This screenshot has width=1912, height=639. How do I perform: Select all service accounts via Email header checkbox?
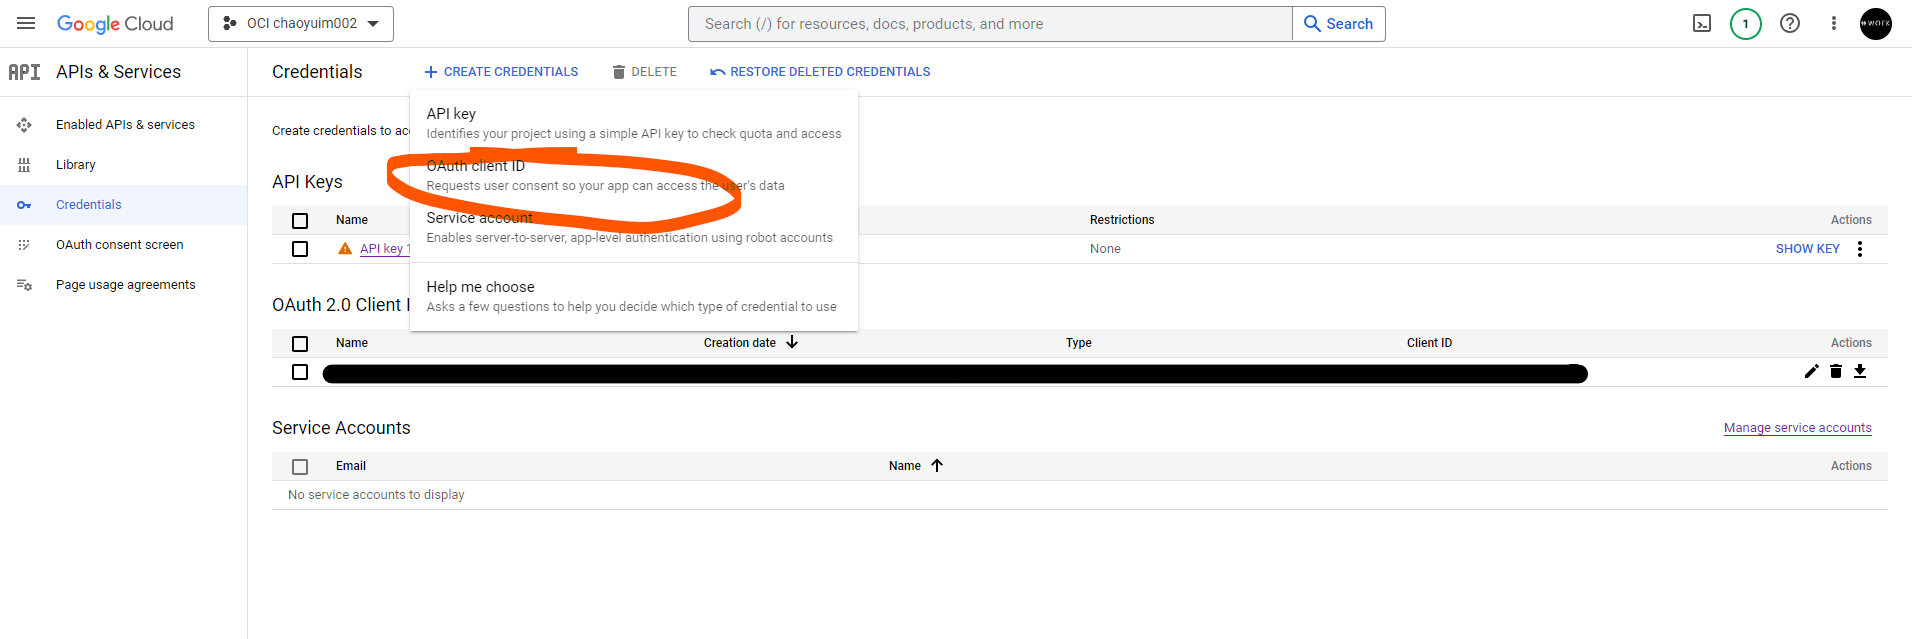click(300, 466)
